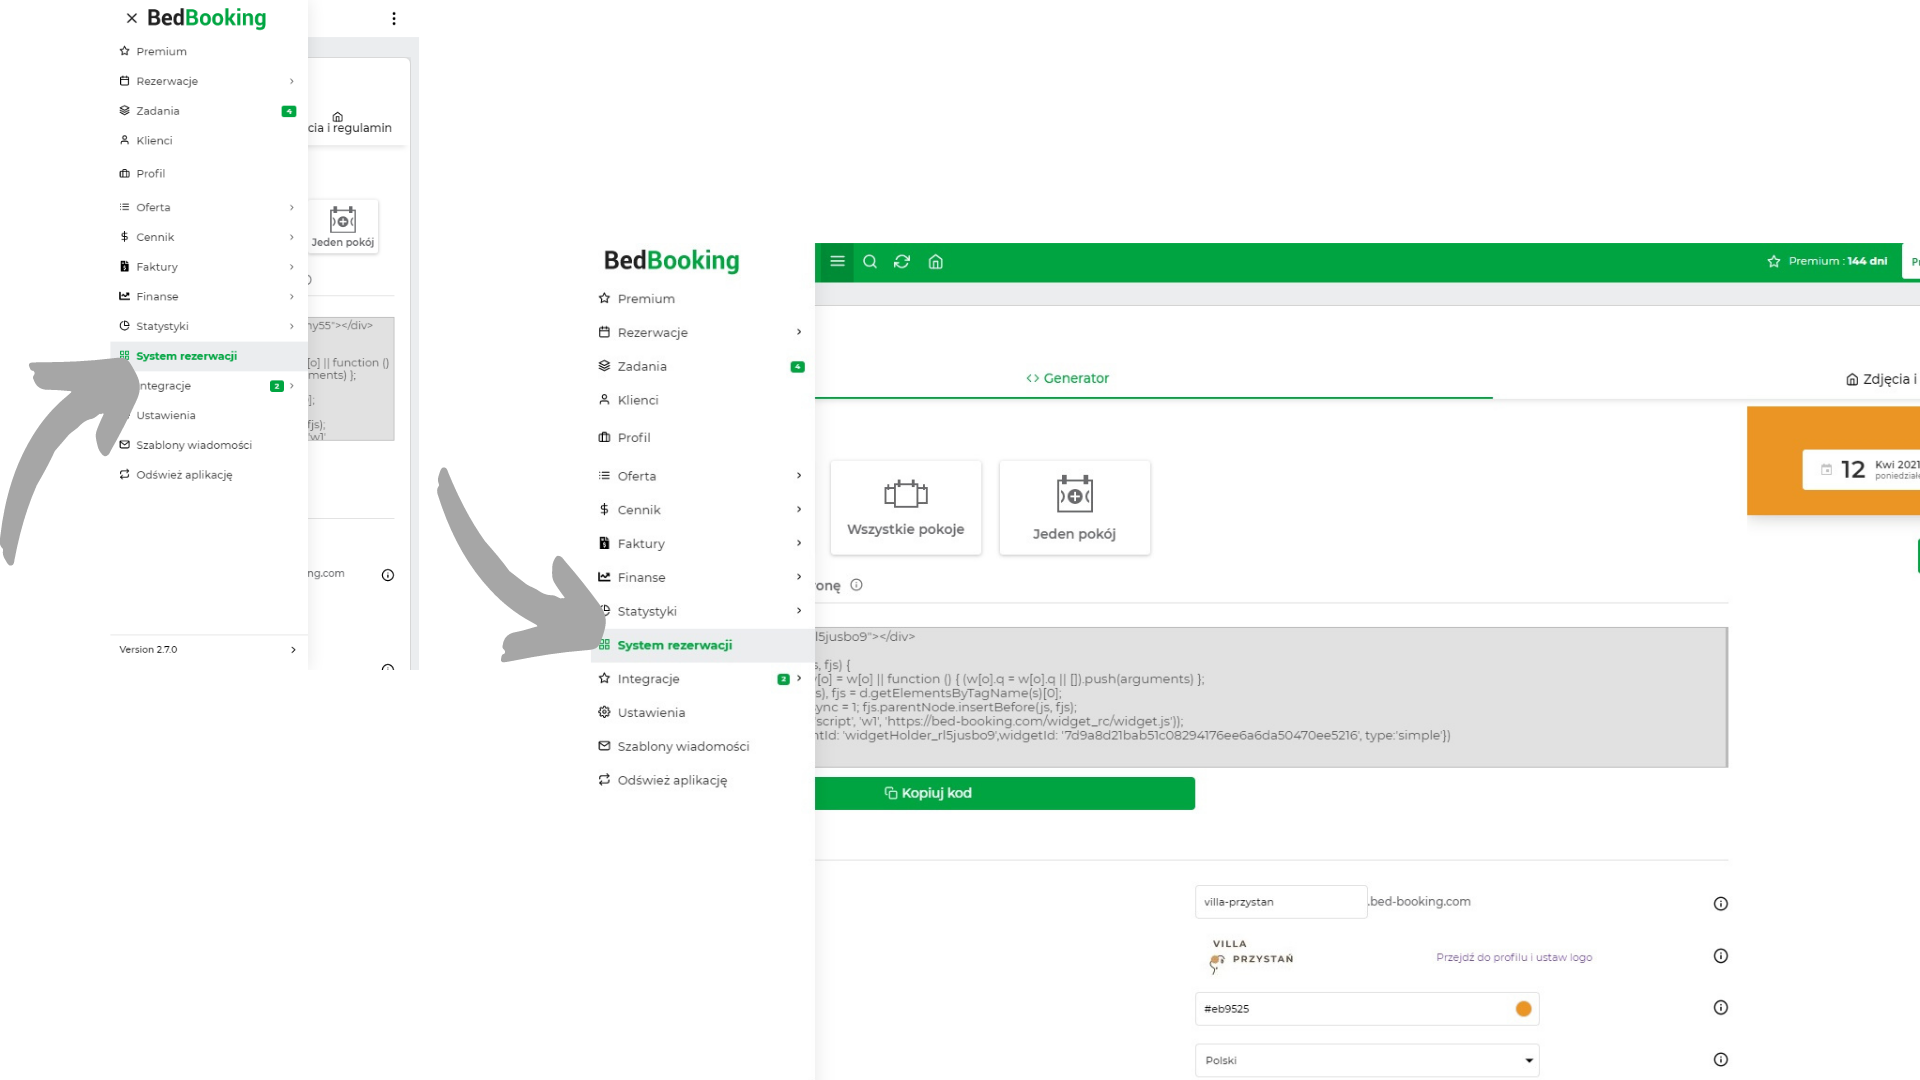Expand Oferta chevron in large sidebar
1920x1080 pixels.
(x=799, y=476)
